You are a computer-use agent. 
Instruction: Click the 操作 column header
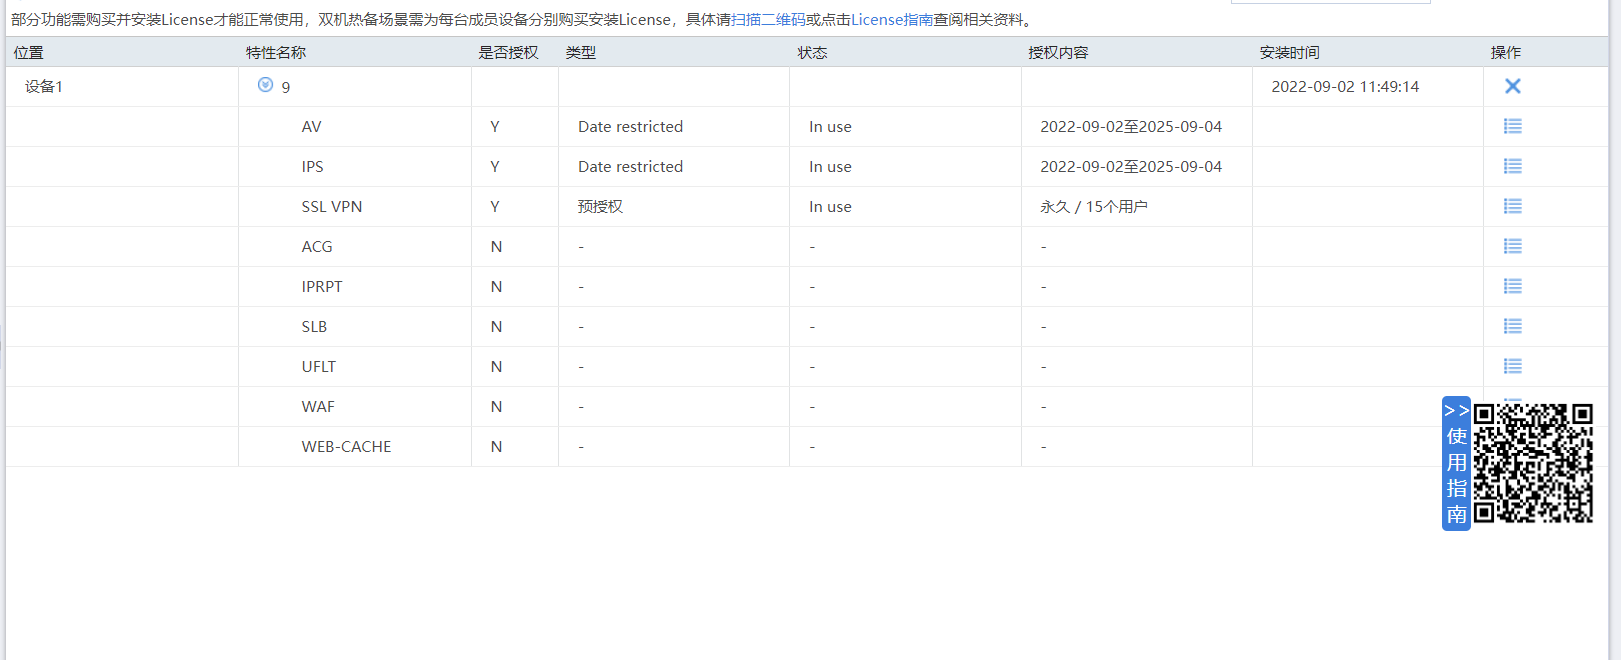1505,52
